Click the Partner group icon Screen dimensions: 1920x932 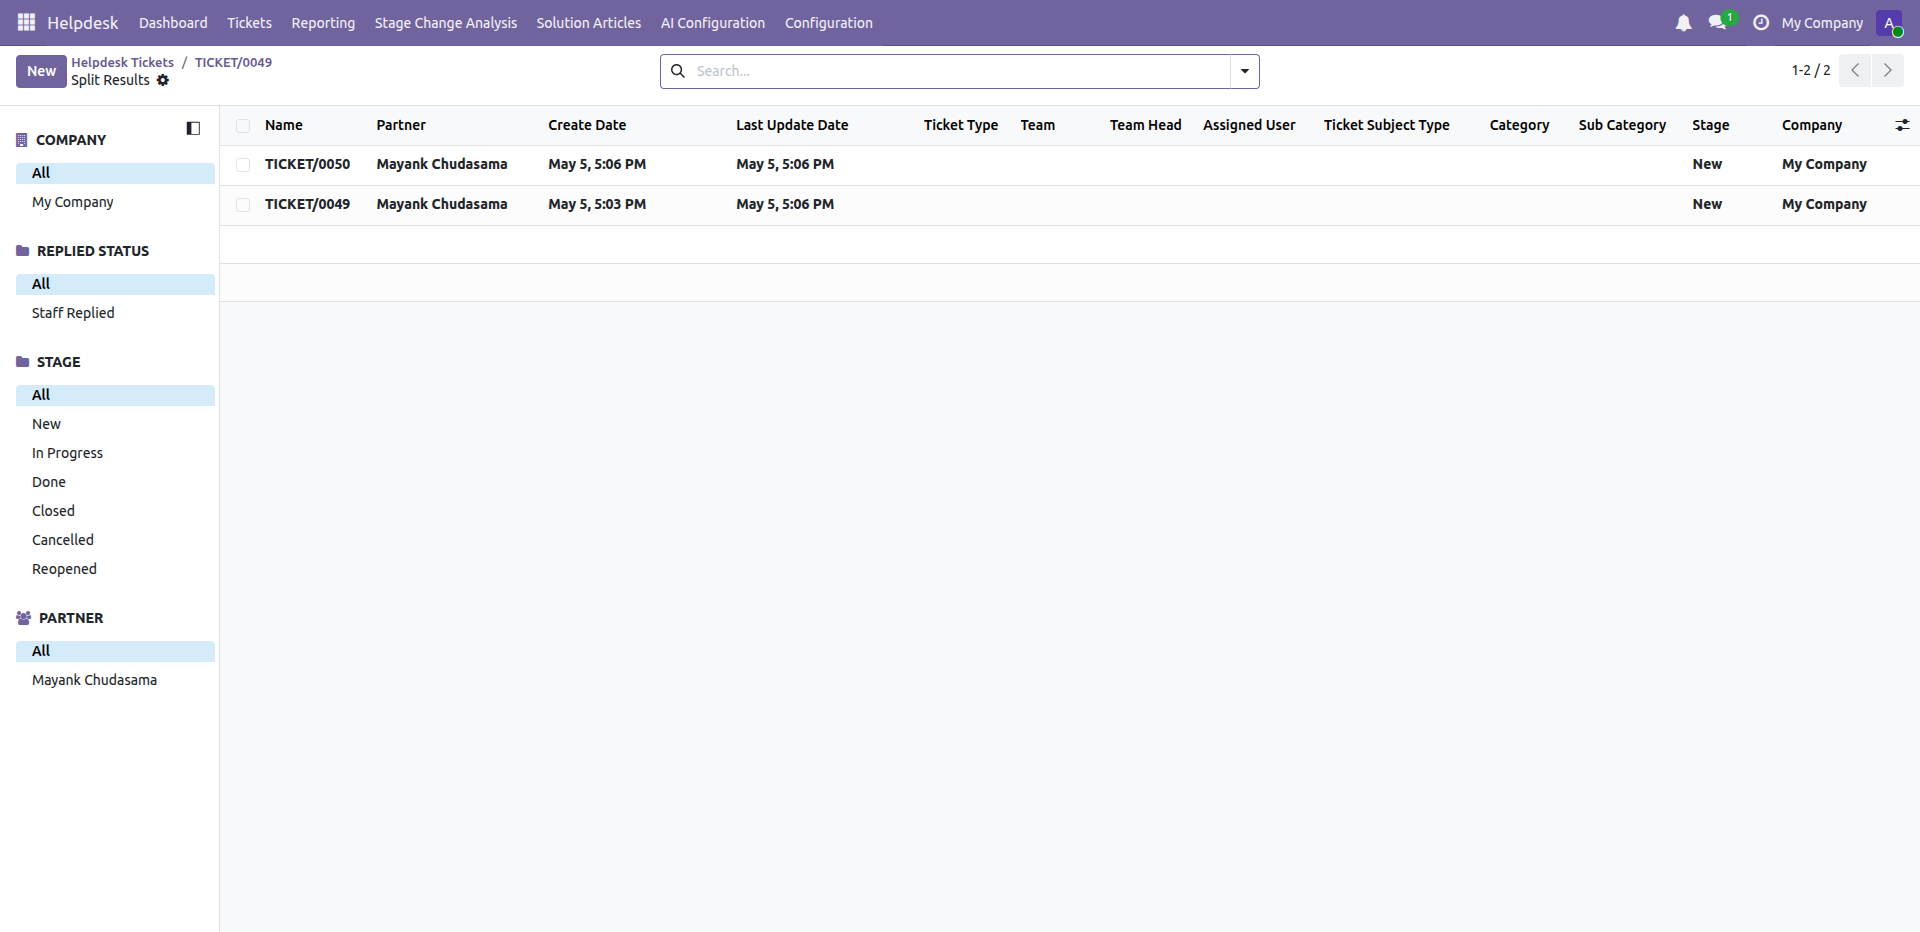(24, 618)
